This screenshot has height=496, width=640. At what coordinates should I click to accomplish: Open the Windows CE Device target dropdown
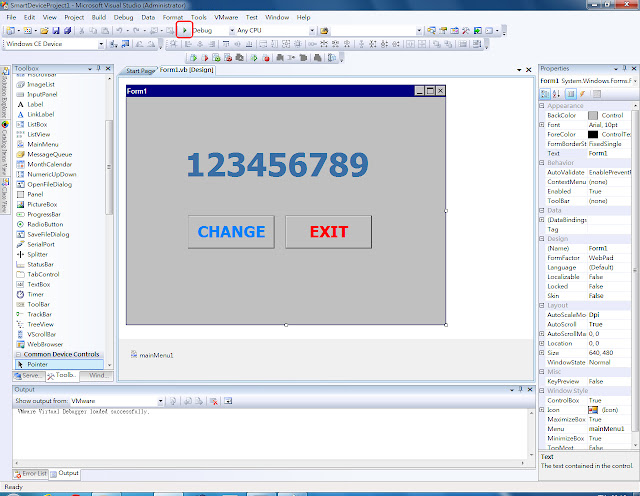click(101, 44)
